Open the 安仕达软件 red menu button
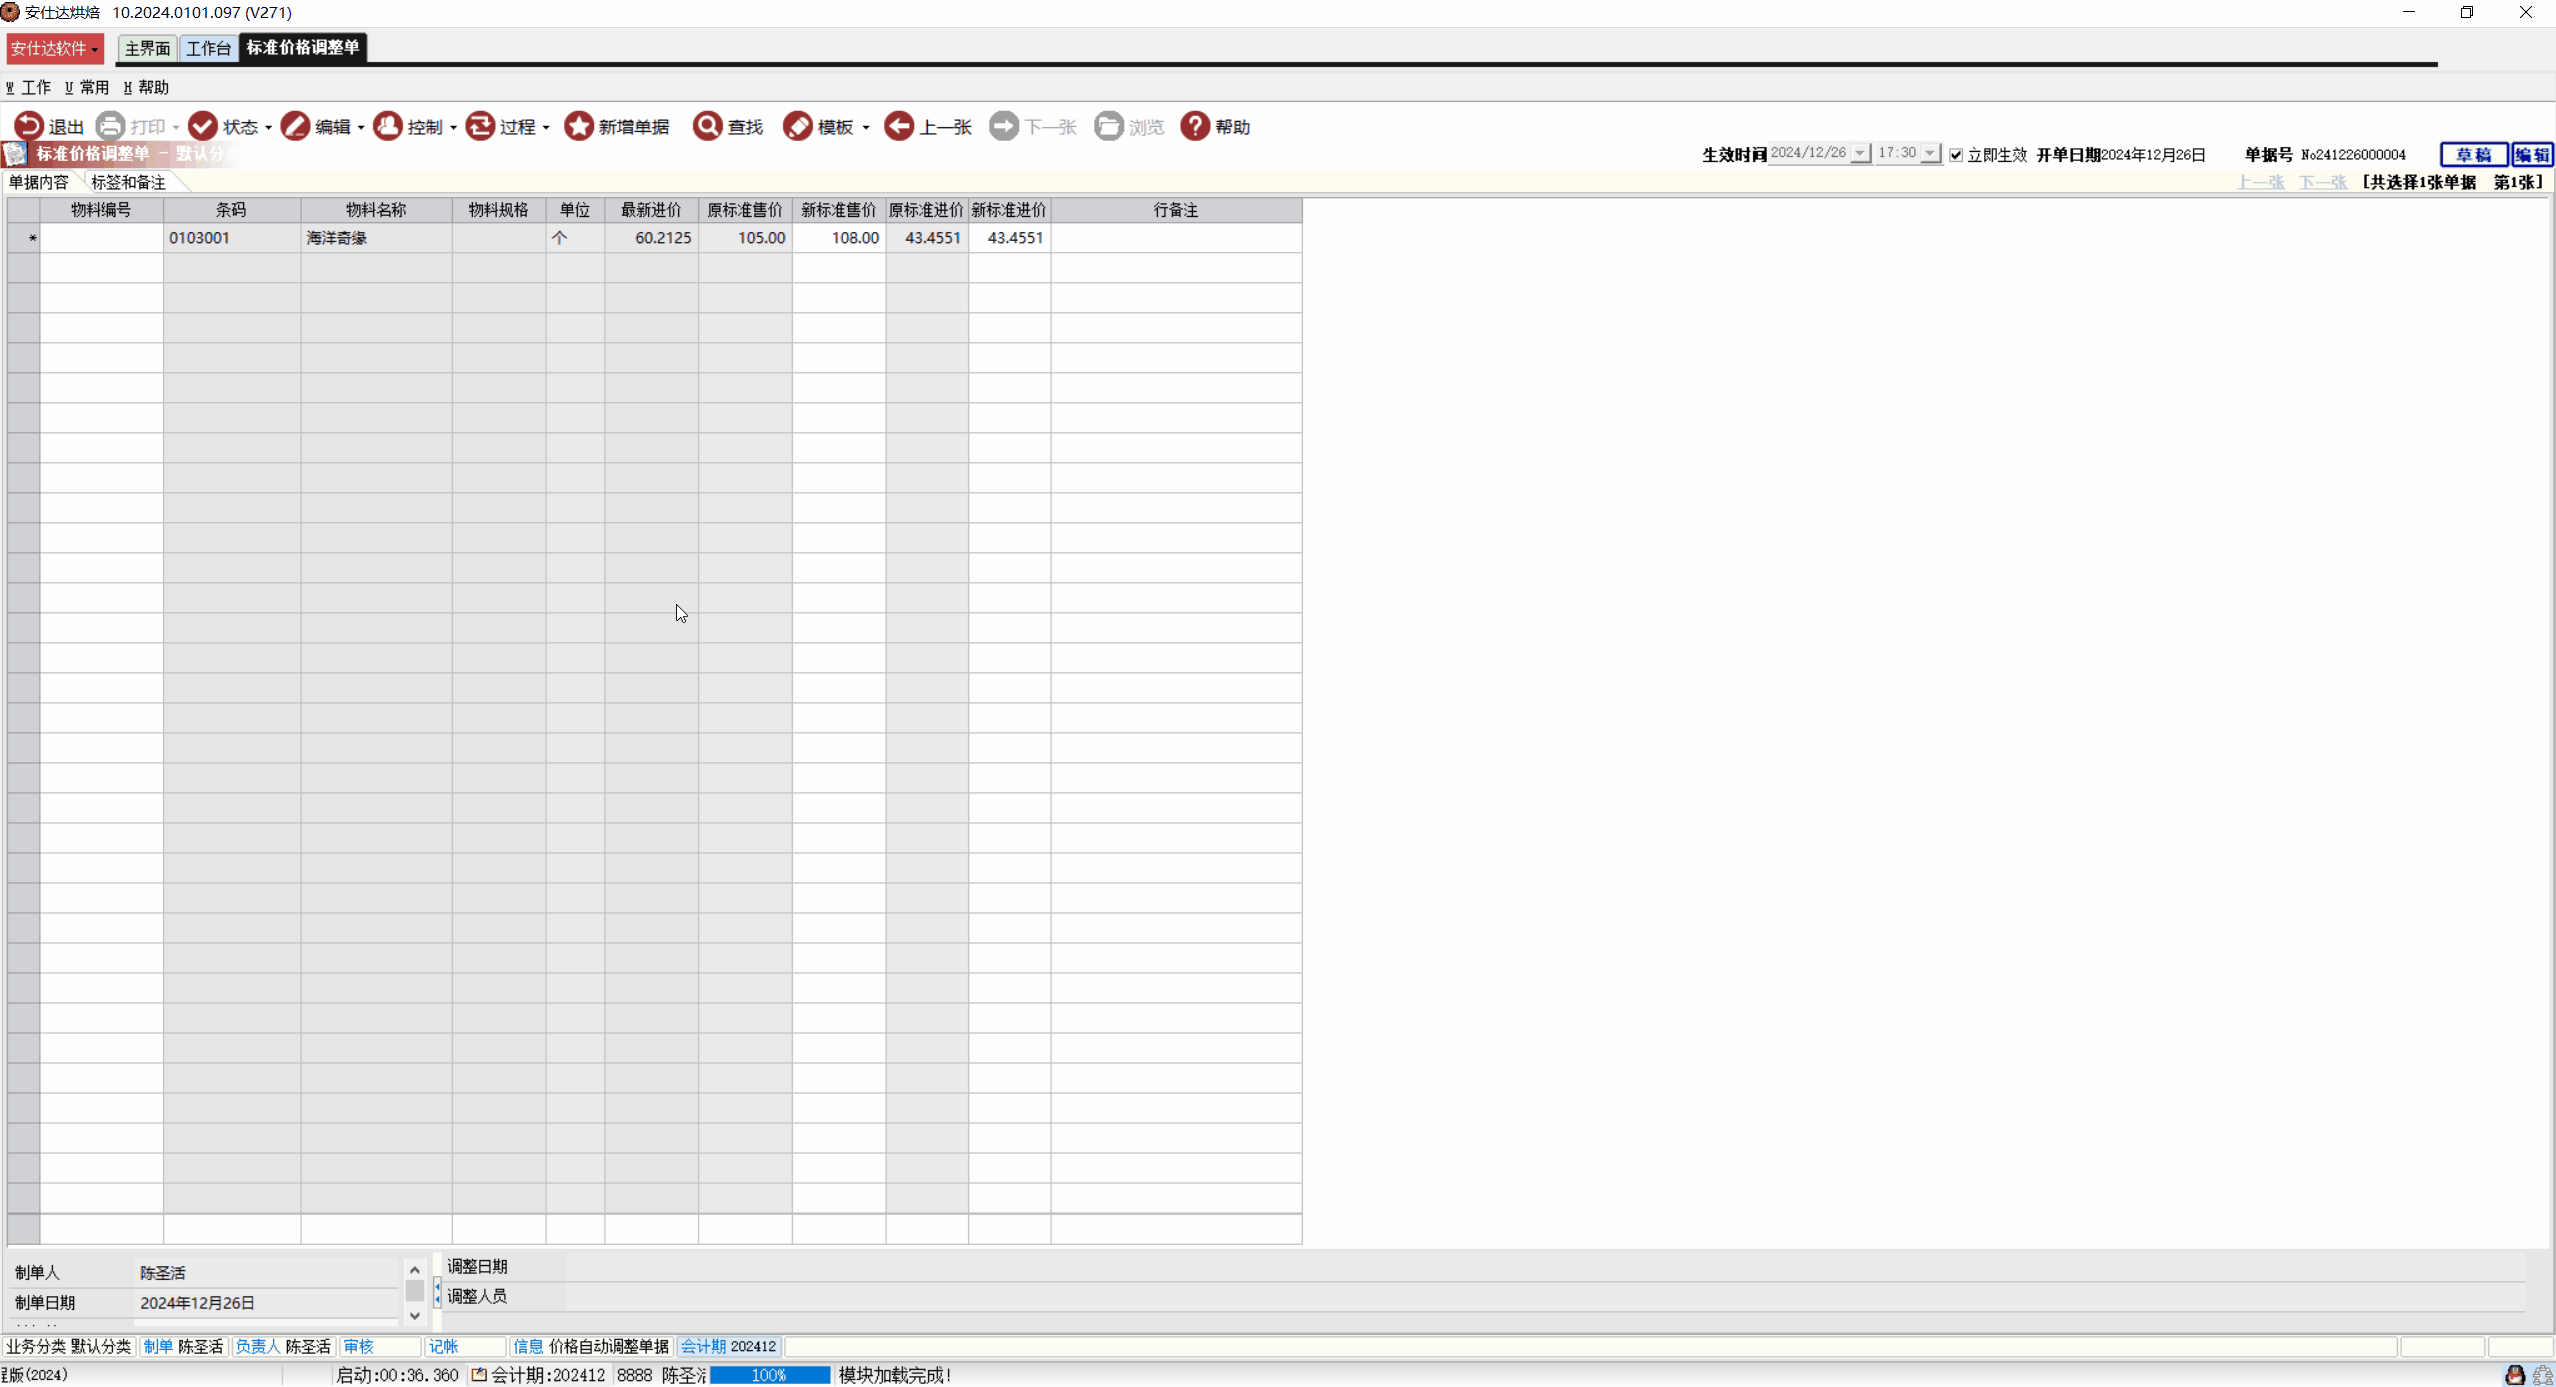 click(54, 48)
